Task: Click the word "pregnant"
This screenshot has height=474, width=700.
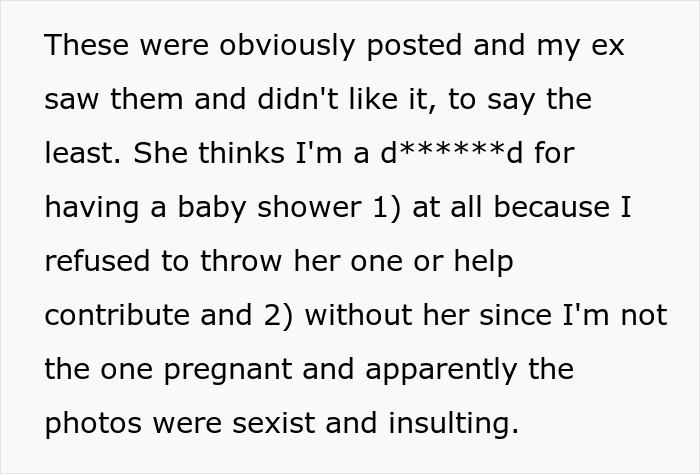Action: [x=228, y=370]
